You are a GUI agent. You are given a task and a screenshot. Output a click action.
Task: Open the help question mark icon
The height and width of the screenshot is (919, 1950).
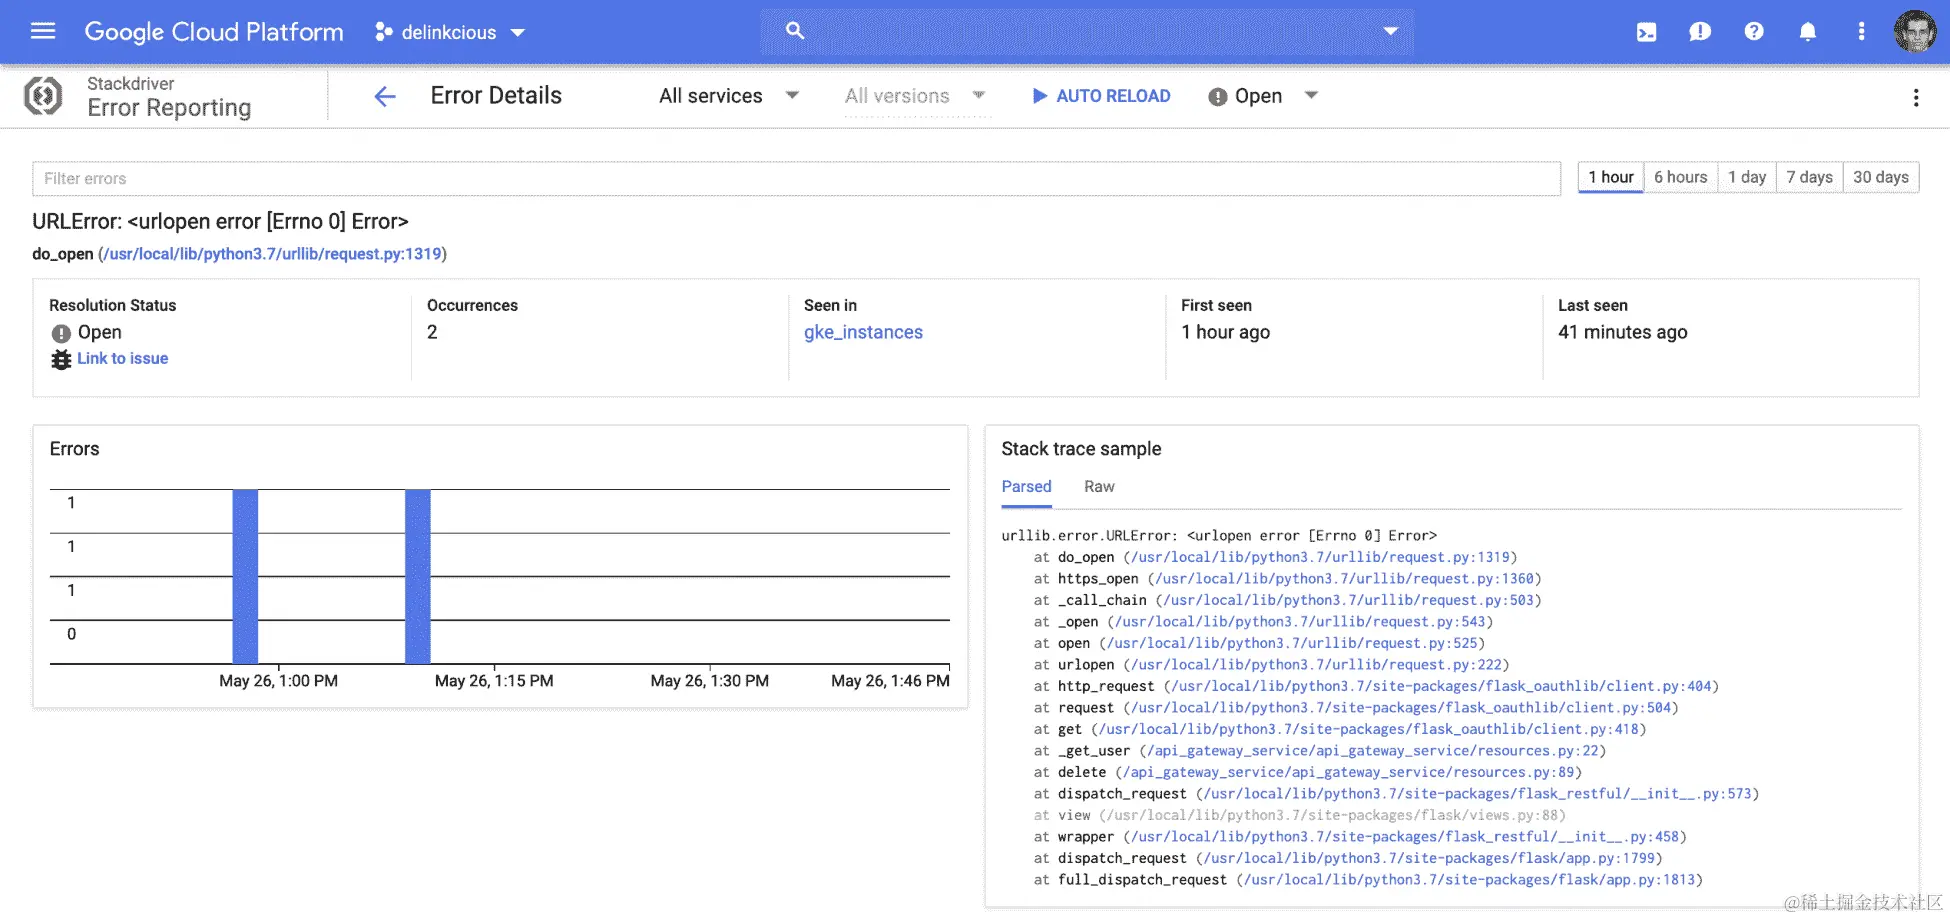click(x=1754, y=32)
